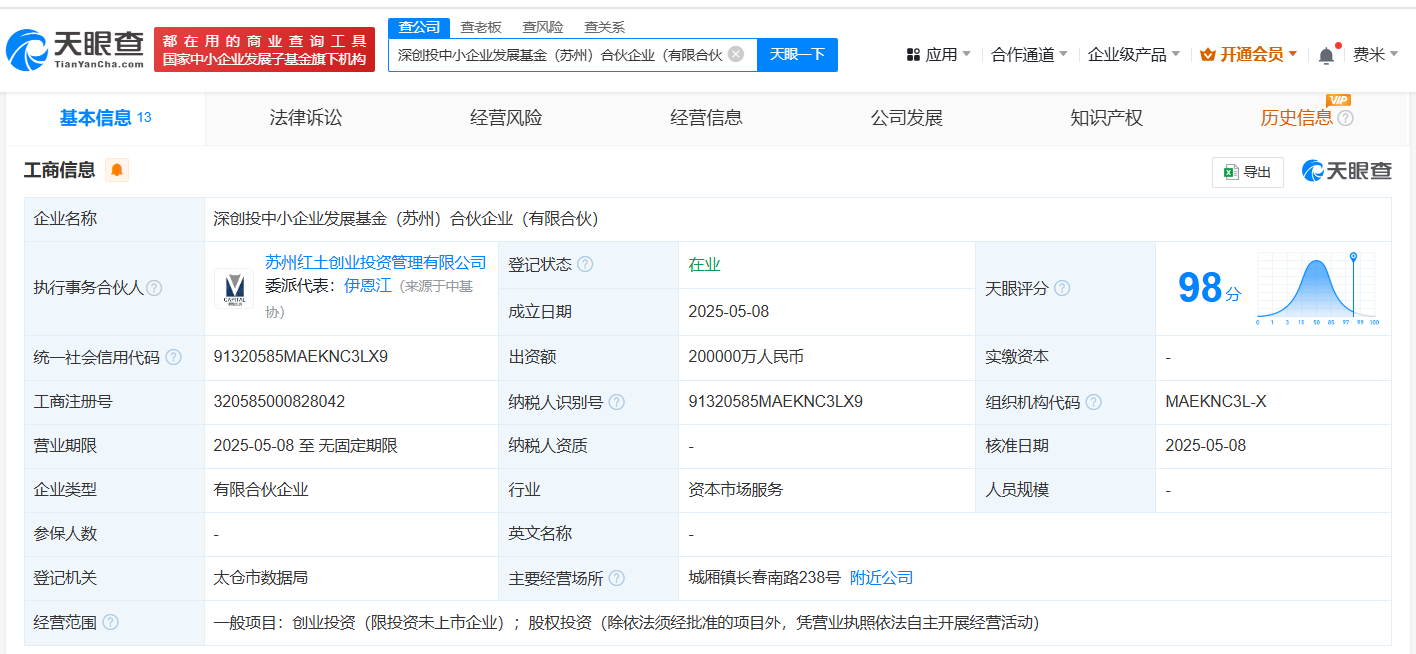Clear the search box with X icon
Screen dimensions: 1416x654
pyautogui.click(x=736, y=54)
